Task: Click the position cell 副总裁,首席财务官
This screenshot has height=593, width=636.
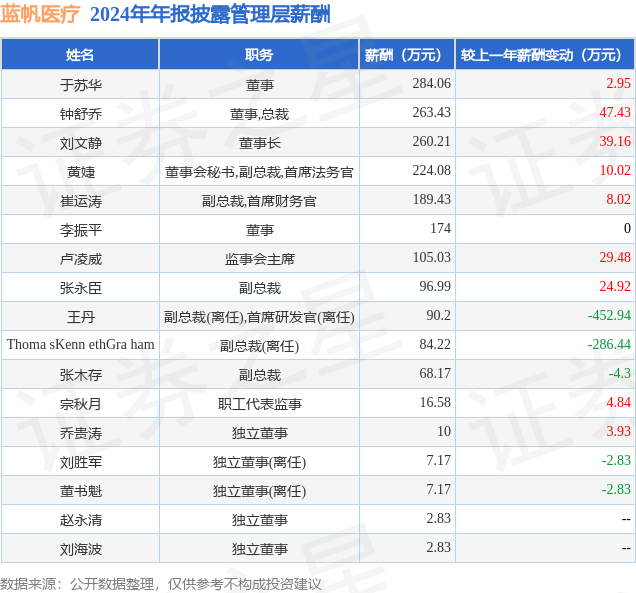Action: click(x=259, y=201)
